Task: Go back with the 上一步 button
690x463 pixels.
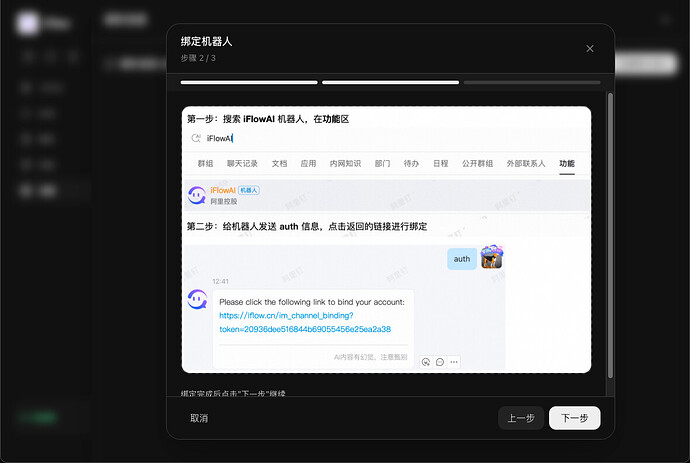Action: [521, 418]
